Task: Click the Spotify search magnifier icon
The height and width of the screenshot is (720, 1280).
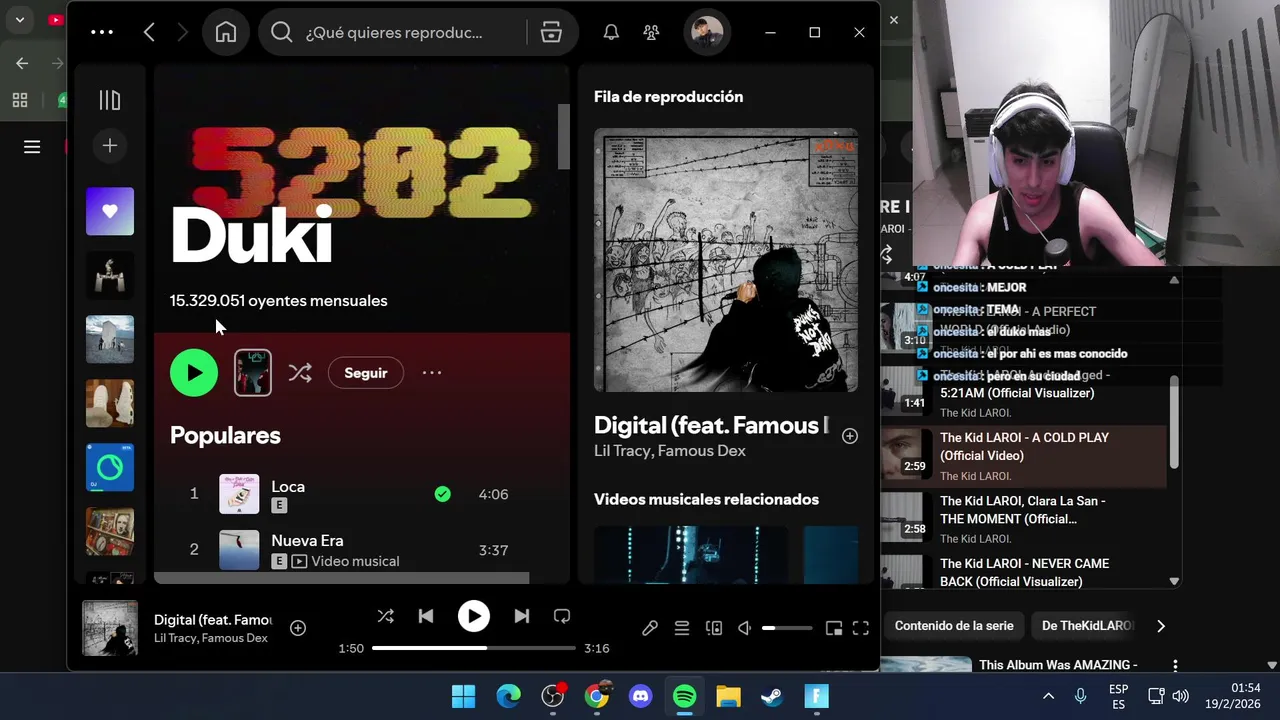Action: pos(282,32)
